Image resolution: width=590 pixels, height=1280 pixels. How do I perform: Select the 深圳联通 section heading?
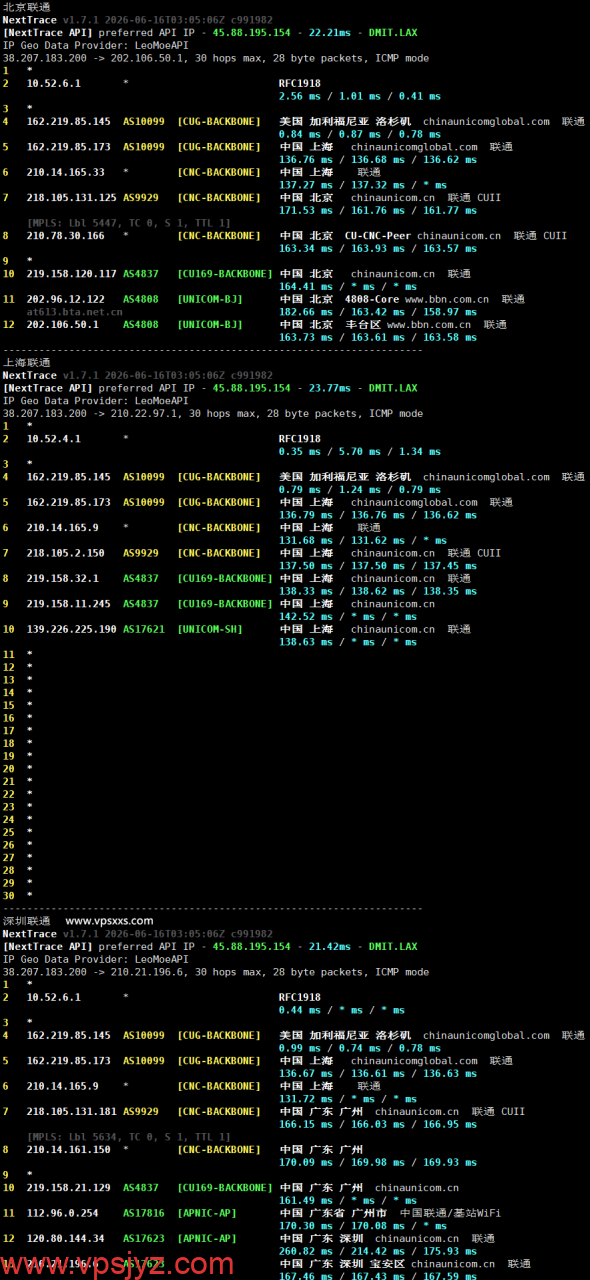click(x=26, y=921)
